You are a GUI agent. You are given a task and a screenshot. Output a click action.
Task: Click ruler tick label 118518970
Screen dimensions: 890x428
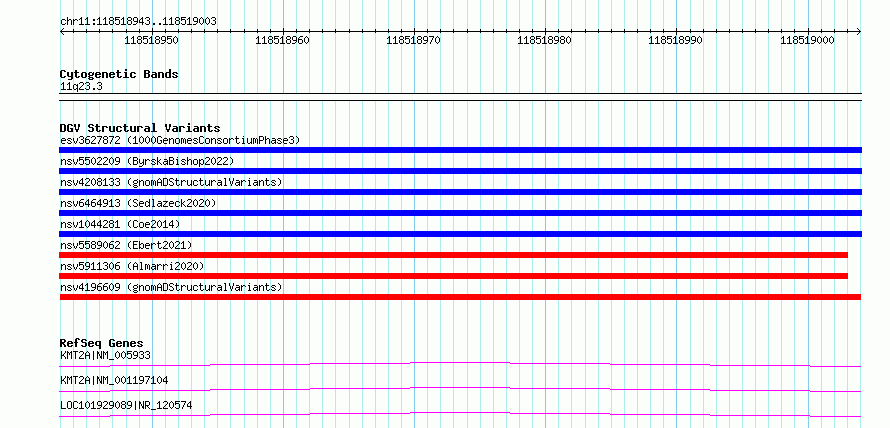pyautogui.click(x=413, y=40)
